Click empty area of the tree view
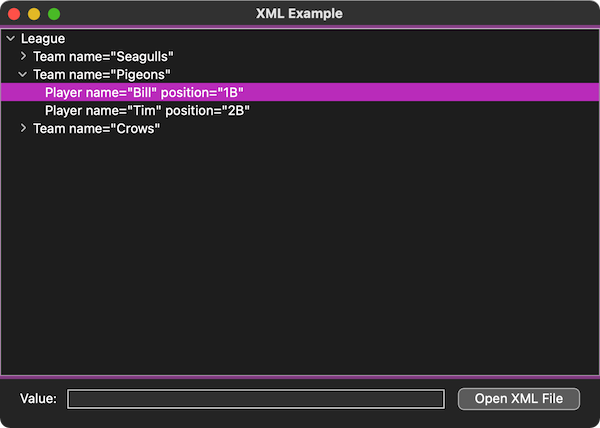The image size is (600, 428). [300, 252]
